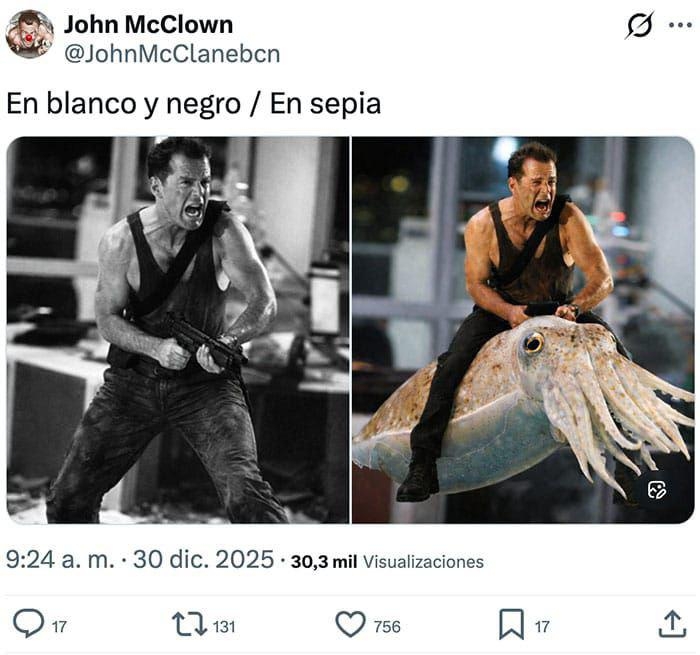Click the image edit icon on squid photo
The height and width of the screenshot is (655, 700).
[x=657, y=490]
